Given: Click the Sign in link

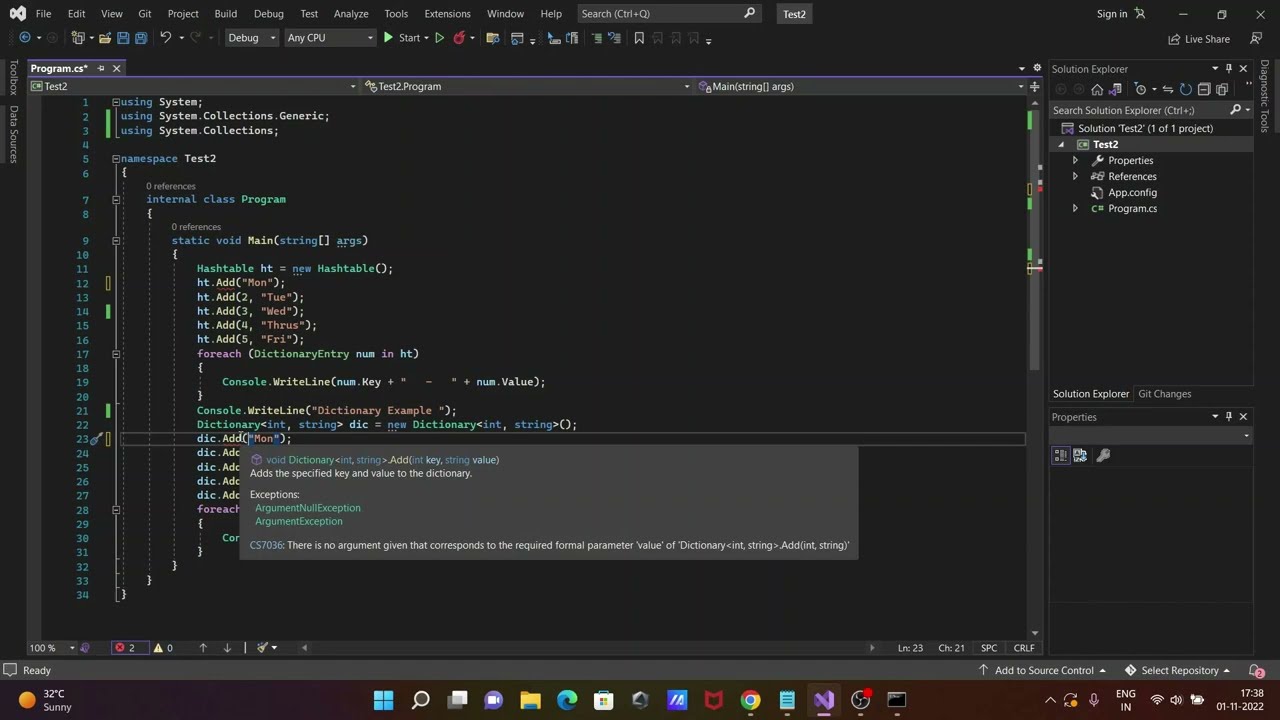Looking at the screenshot, I should [1111, 14].
